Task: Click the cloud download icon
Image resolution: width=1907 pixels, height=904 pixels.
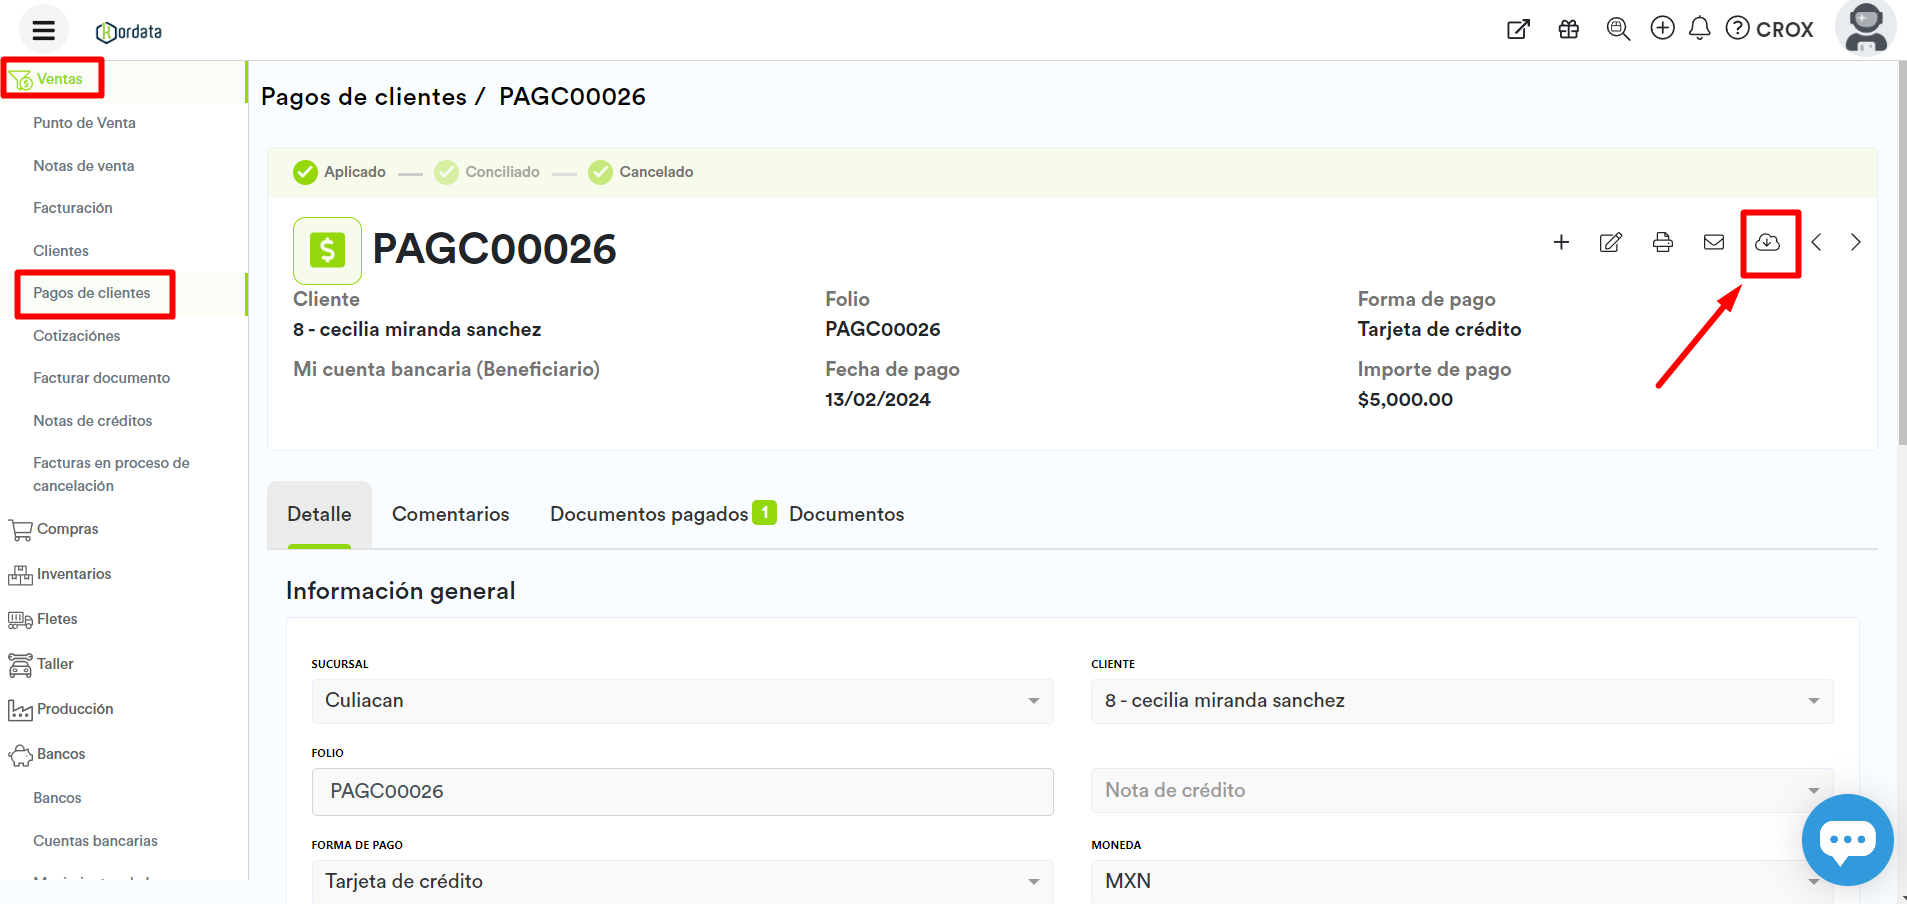Action: tap(1767, 243)
